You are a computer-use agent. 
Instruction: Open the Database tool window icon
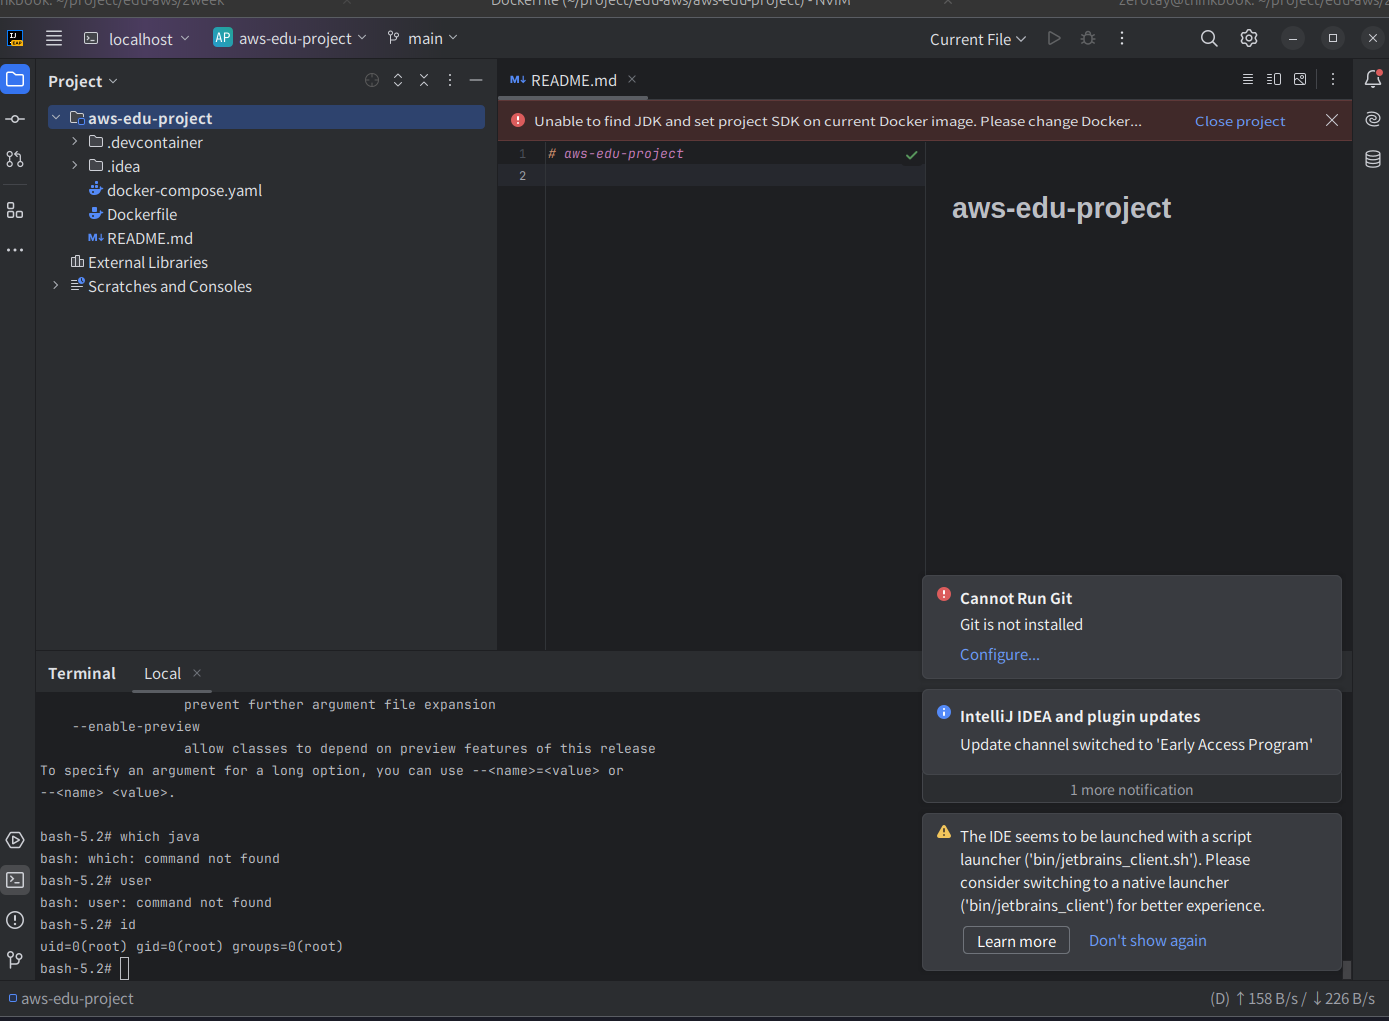(x=1373, y=159)
